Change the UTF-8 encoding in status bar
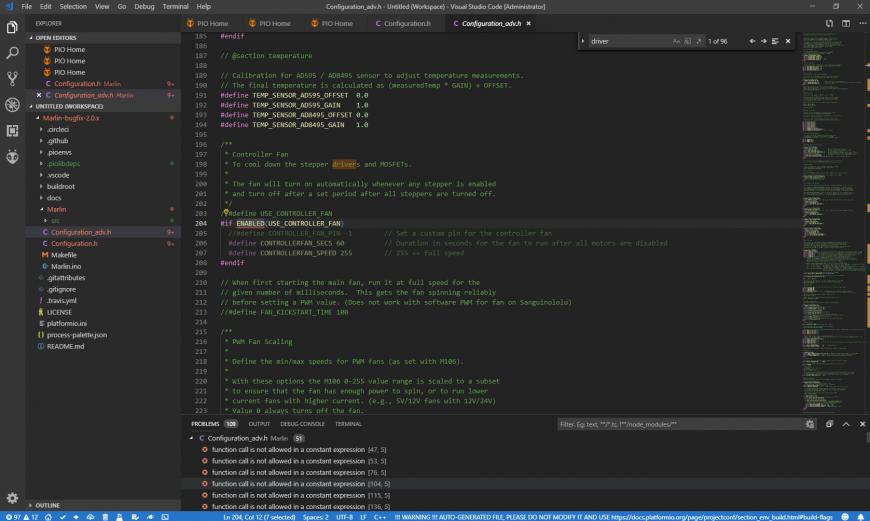 (x=345, y=517)
